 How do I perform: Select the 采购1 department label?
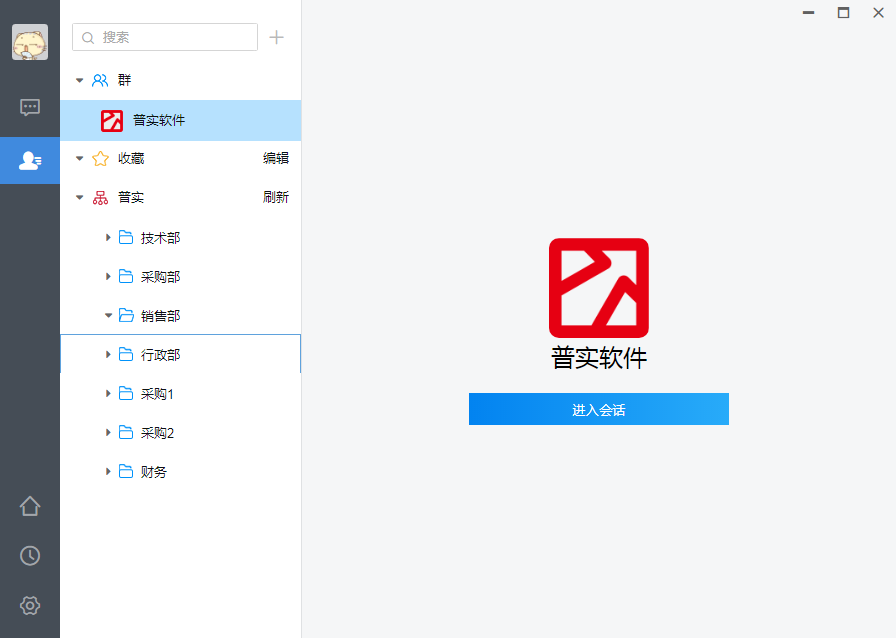point(157,394)
